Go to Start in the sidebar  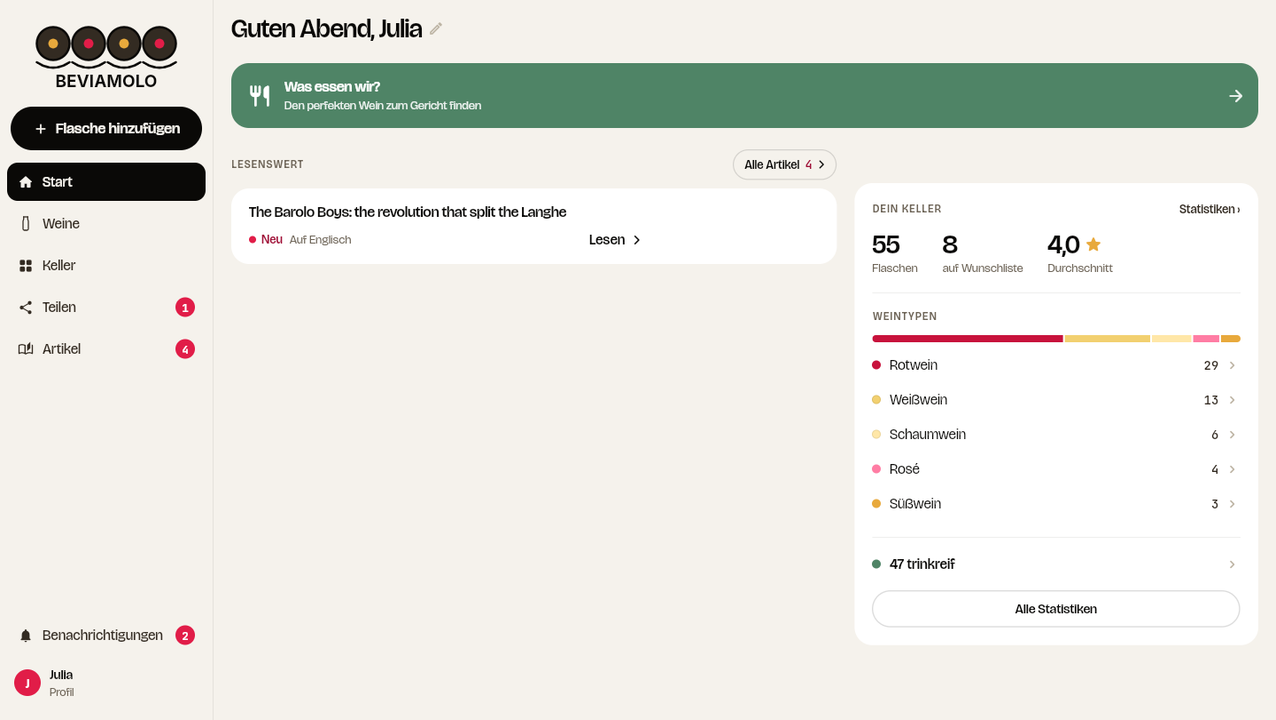pyautogui.click(x=106, y=182)
